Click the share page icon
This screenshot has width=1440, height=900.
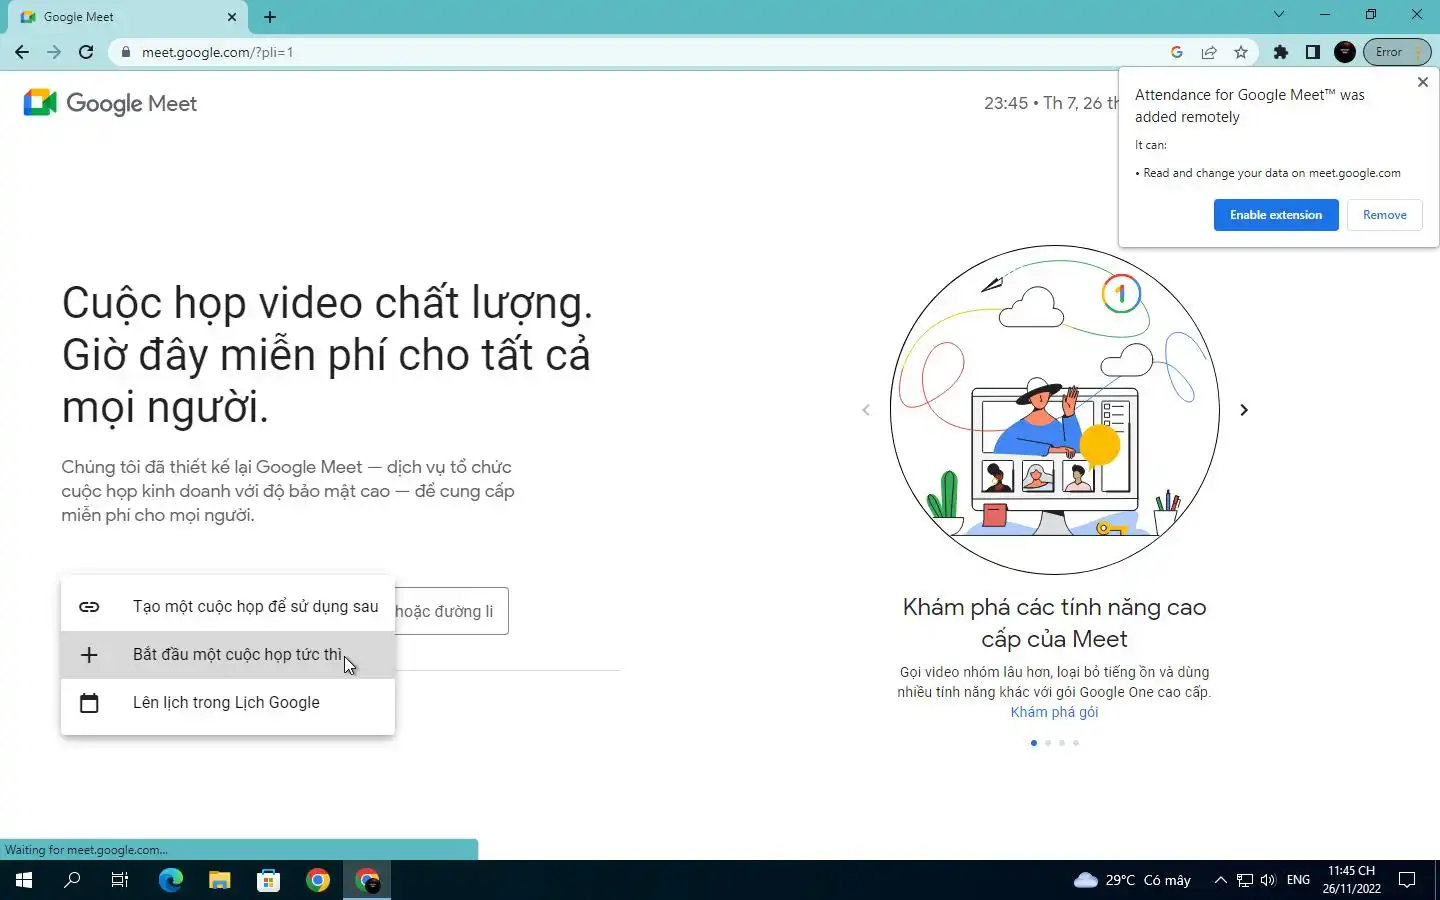tap(1209, 52)
